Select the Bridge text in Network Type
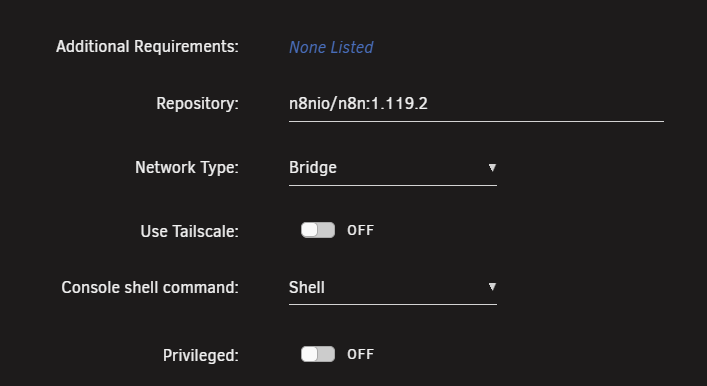 click(x=313, y=168)
